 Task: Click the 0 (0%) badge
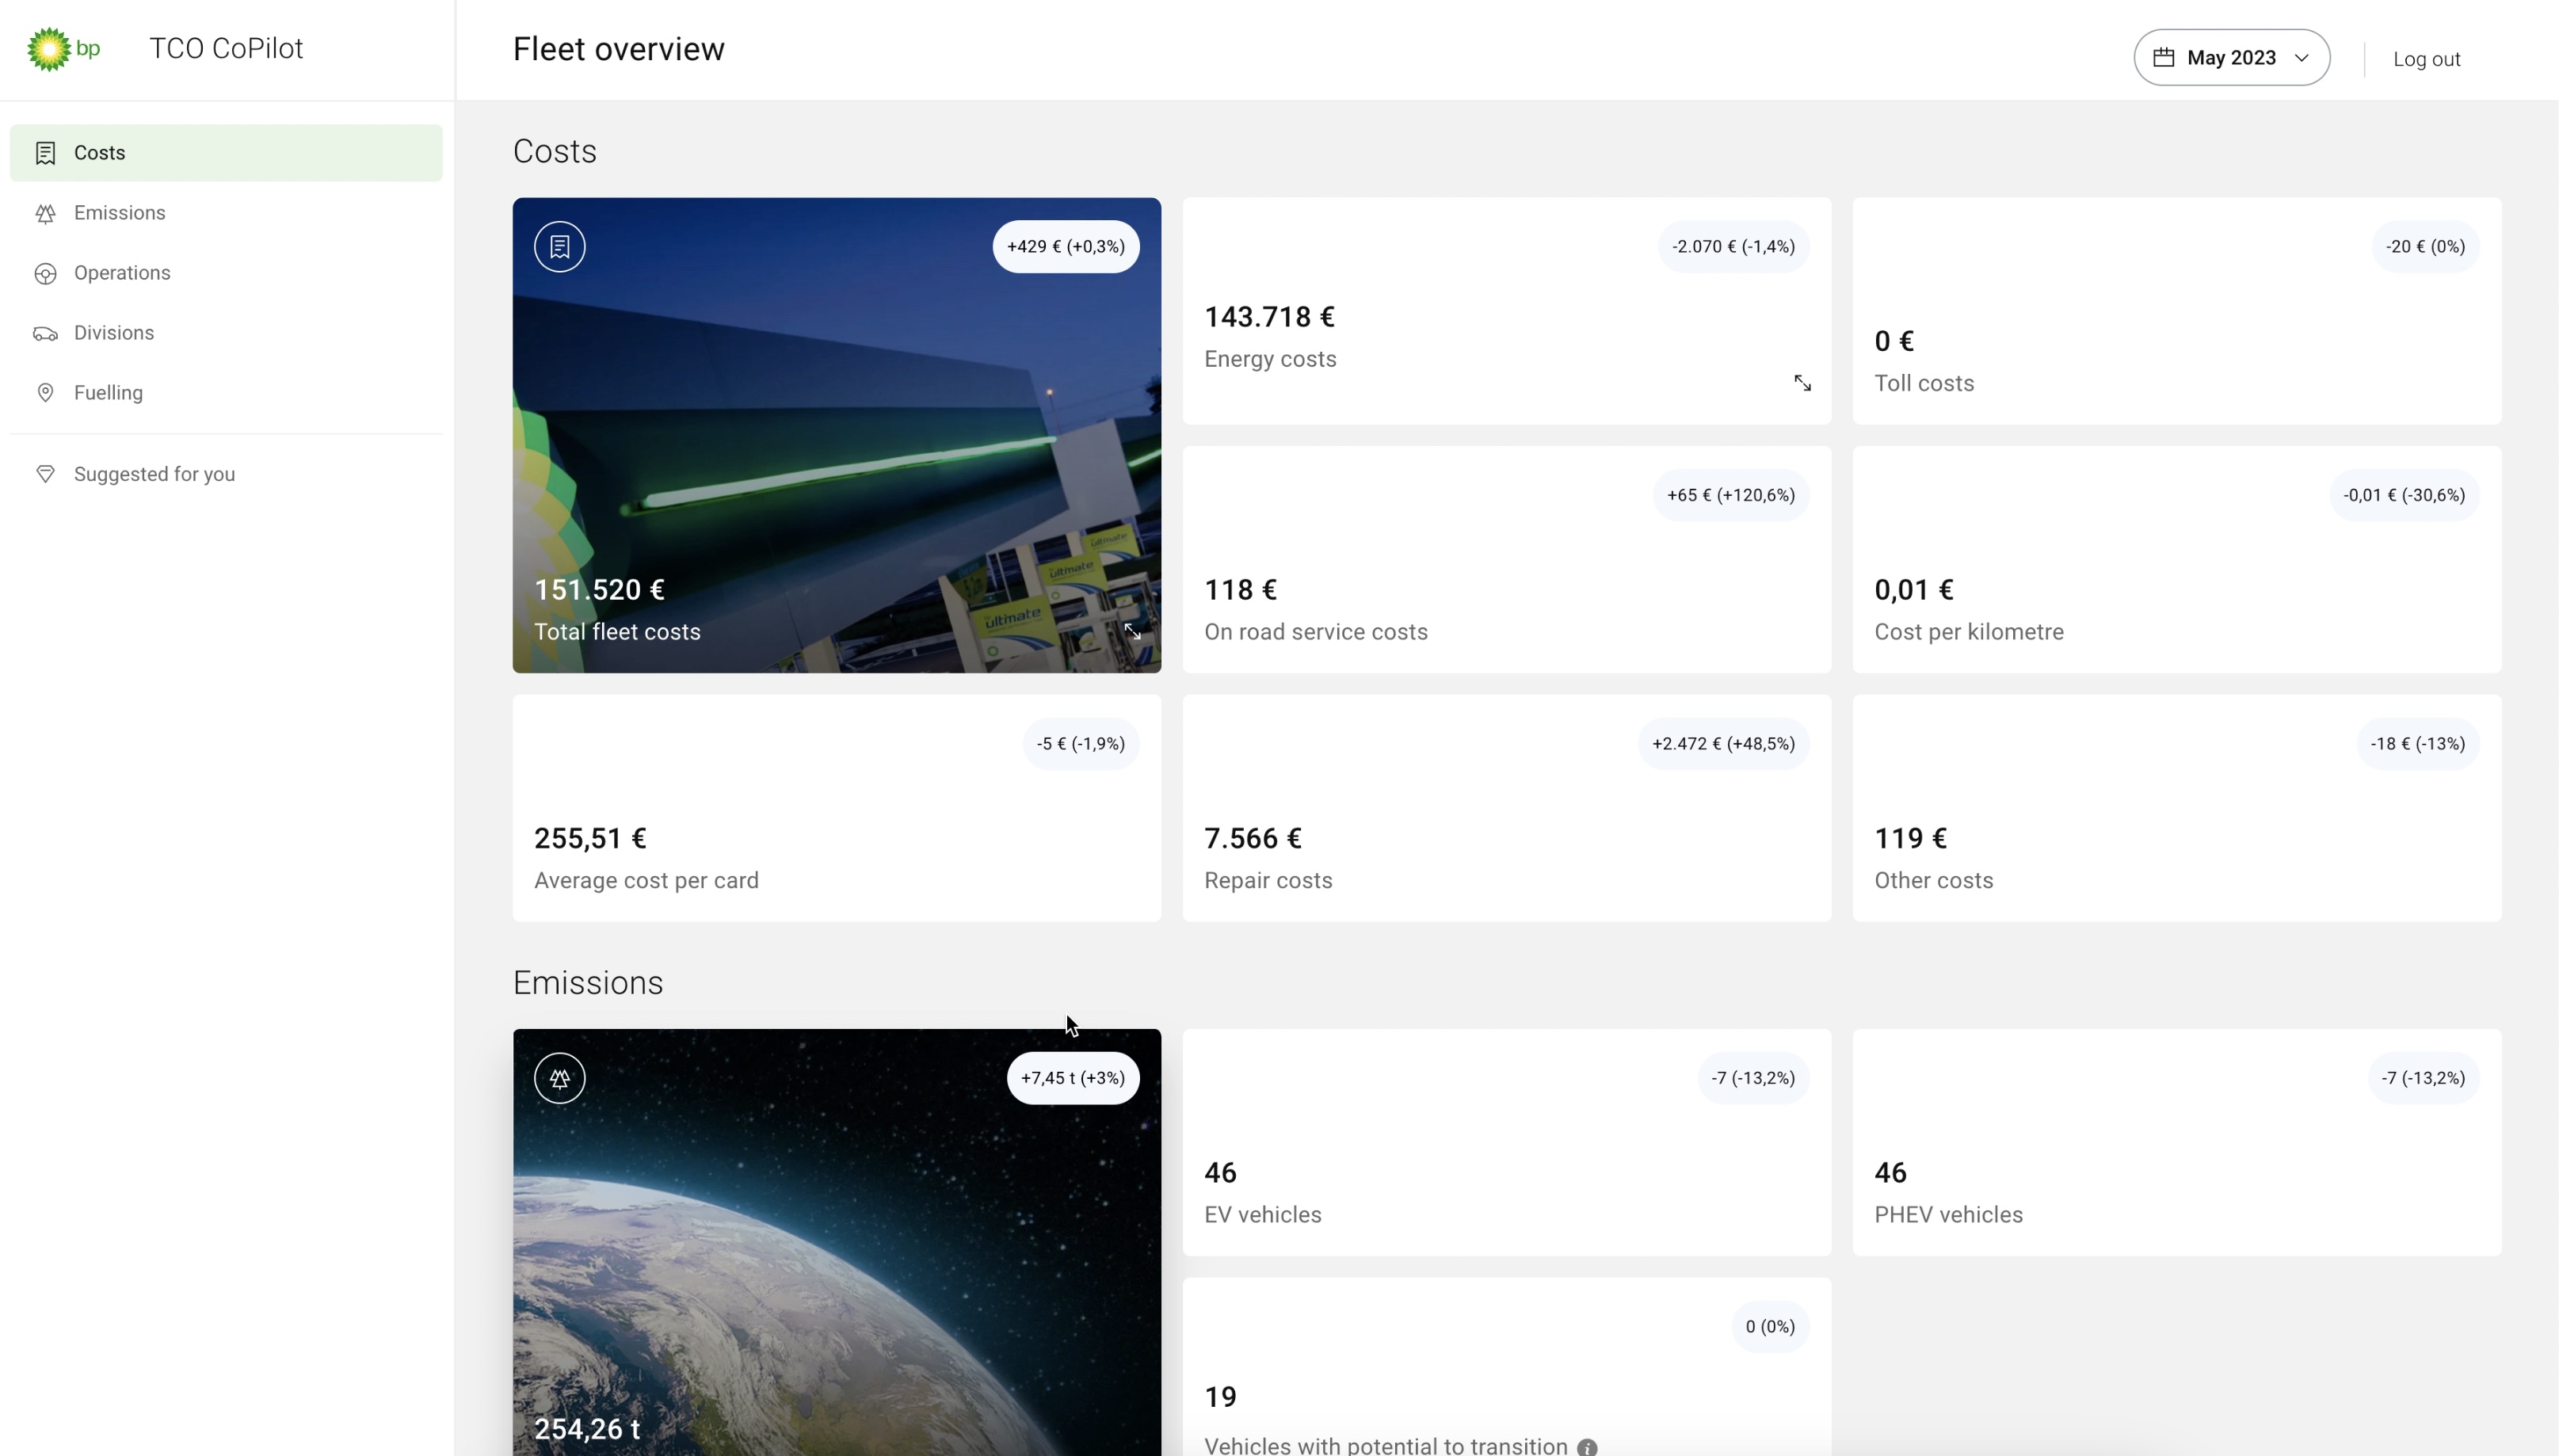1769,1327
